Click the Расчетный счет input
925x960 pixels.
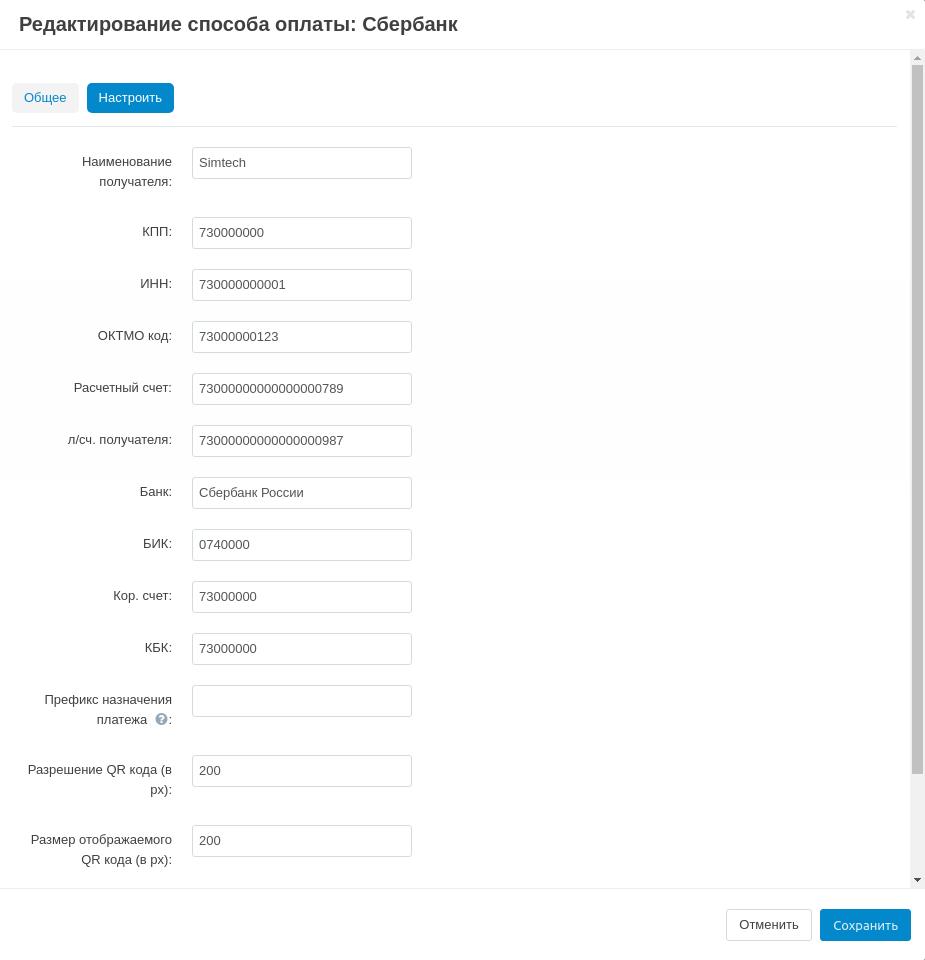tap(301, 389)
